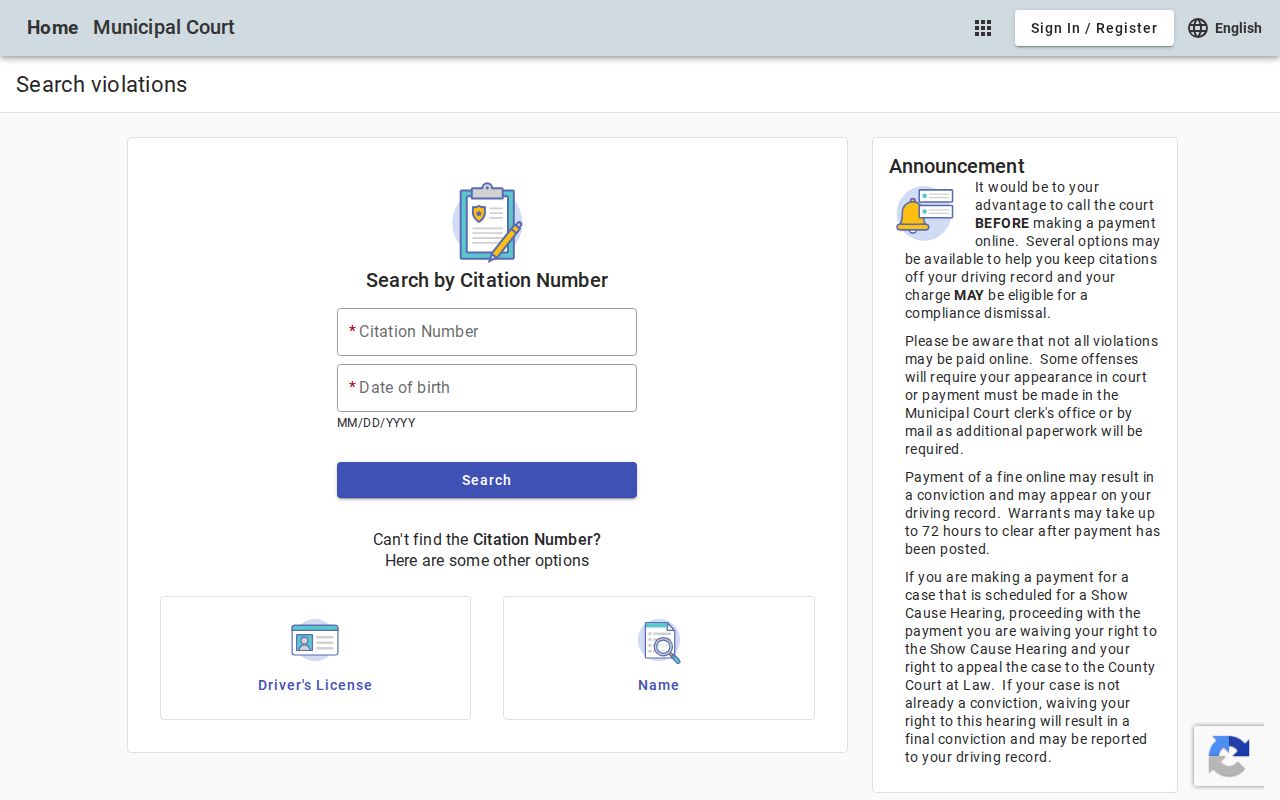The width and height of the screenshot is (1280, 800).
Task: Open the apps grid menu icon
Action: pos(983,28)
